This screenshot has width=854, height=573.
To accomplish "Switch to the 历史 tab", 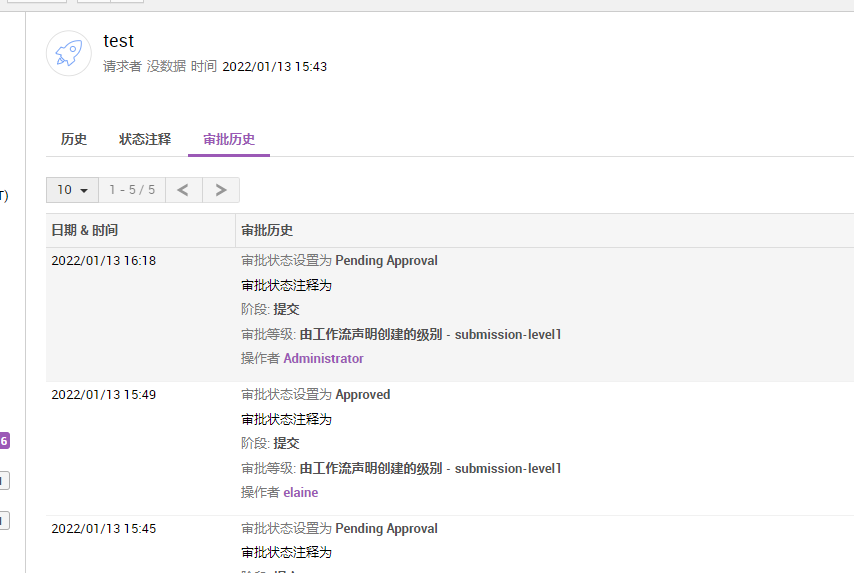I will coord(74,139).
